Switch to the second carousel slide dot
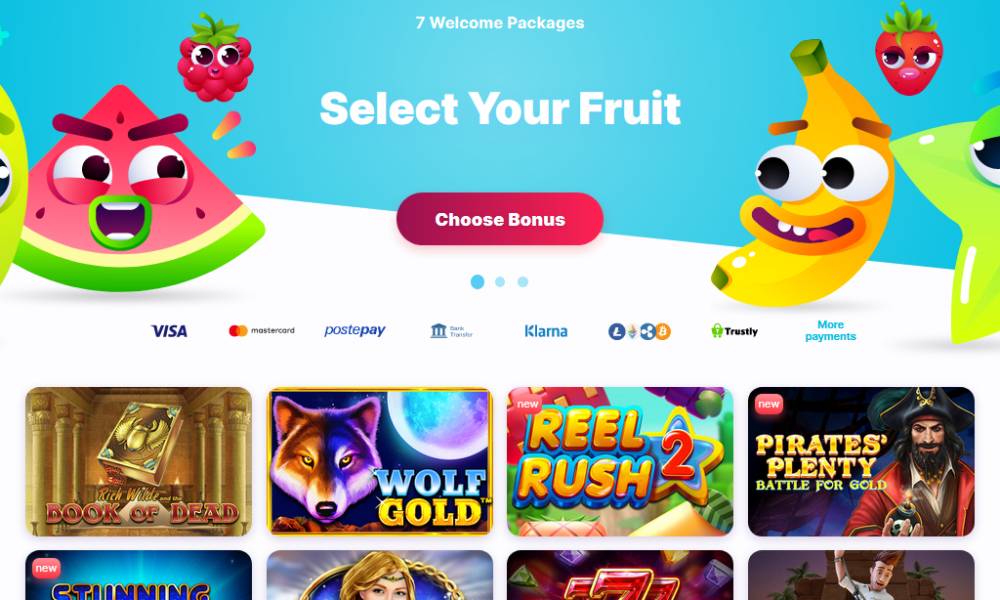 (x=500, y=282)
